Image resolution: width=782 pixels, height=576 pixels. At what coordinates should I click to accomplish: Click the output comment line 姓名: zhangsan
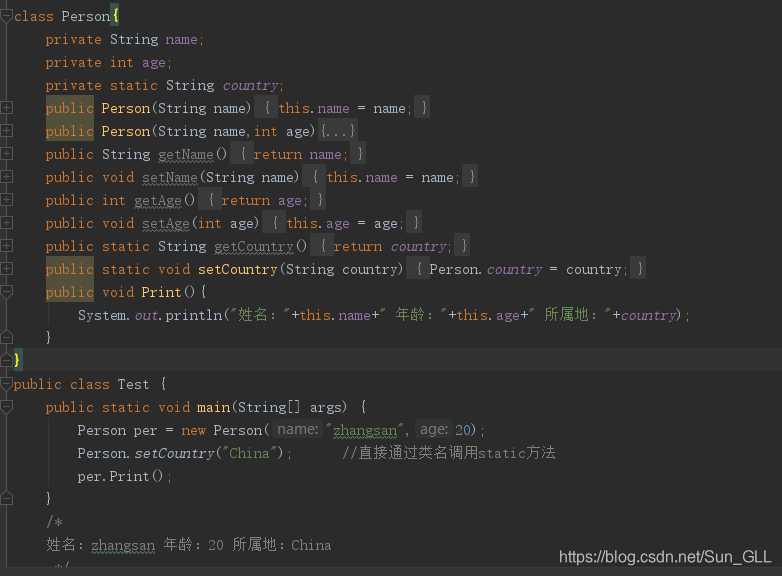click(189, 545)
